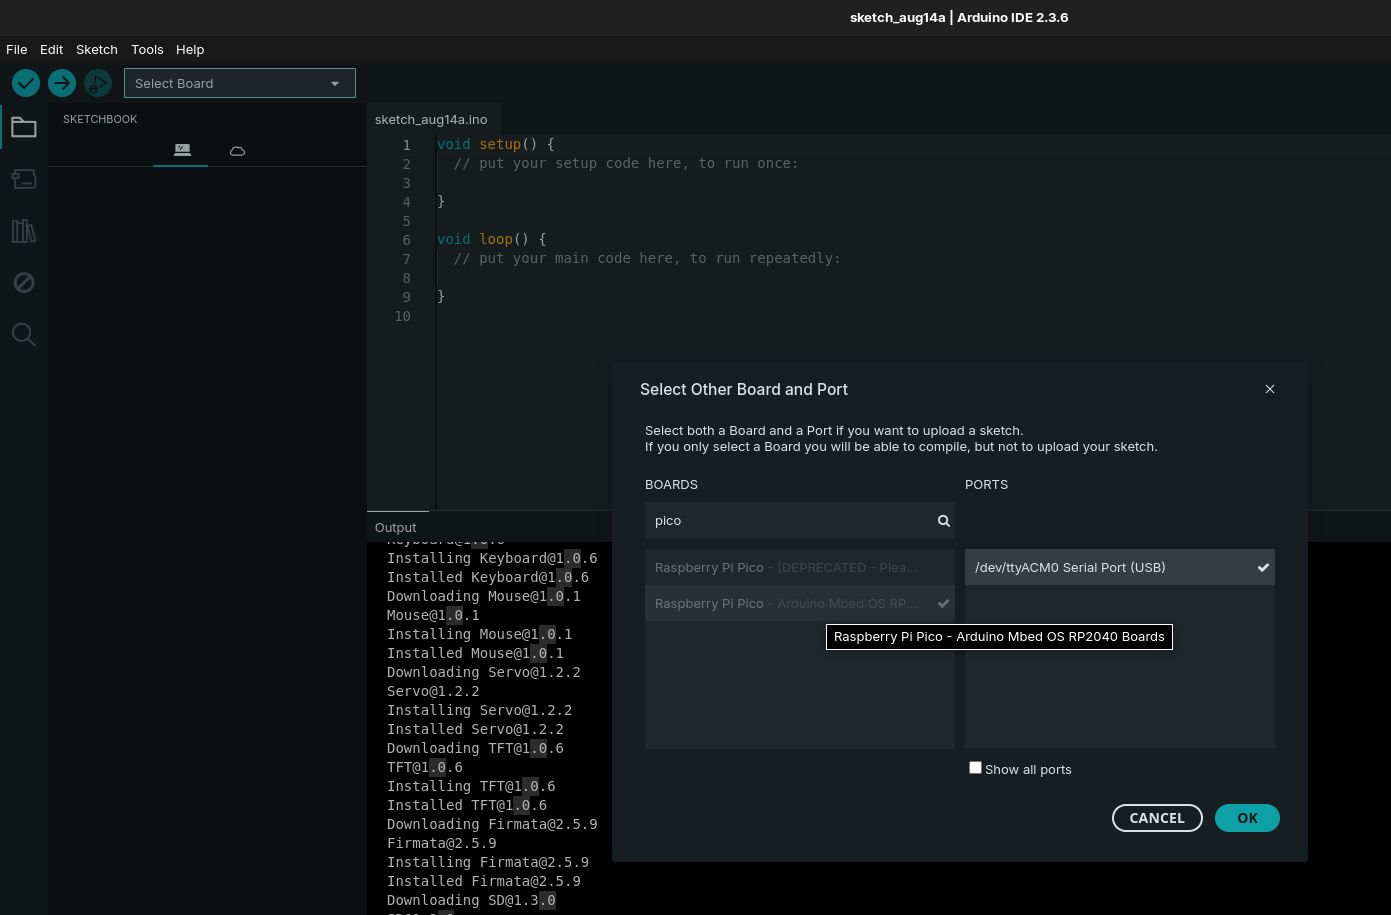Open the Edit menu
The height and width of the screenshot is (915, 1391).
click(52, 49)
